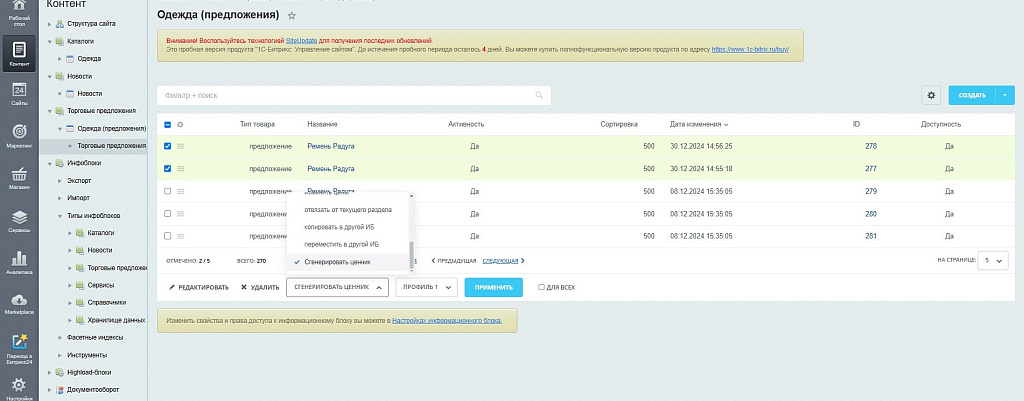The width and height of the screenshot is (1024, 401).
Task: Check the row with ID 280
Action: 167,214
